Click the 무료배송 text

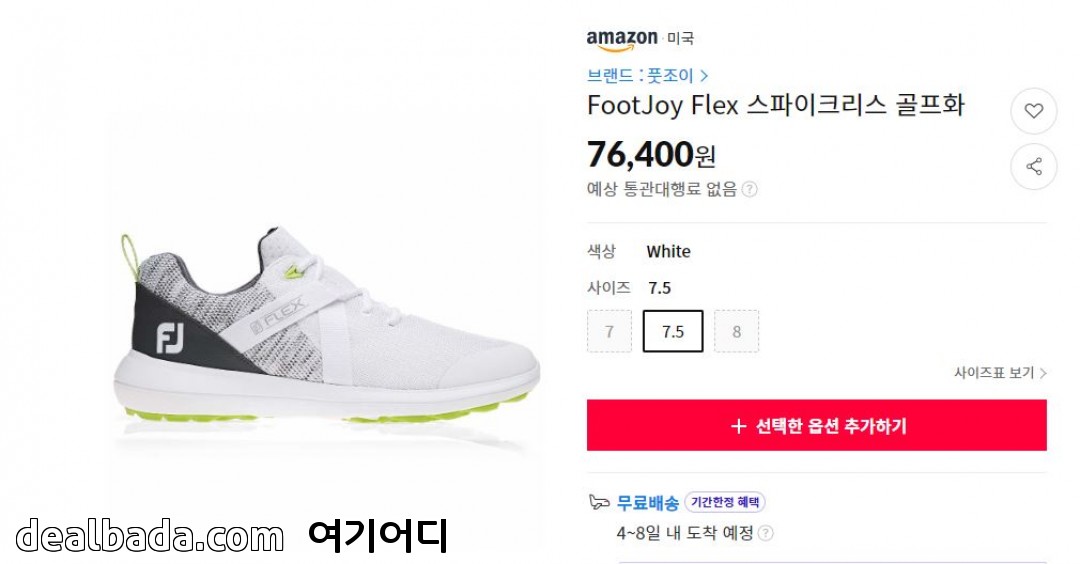pyautogui.click(x=648, y=502)
